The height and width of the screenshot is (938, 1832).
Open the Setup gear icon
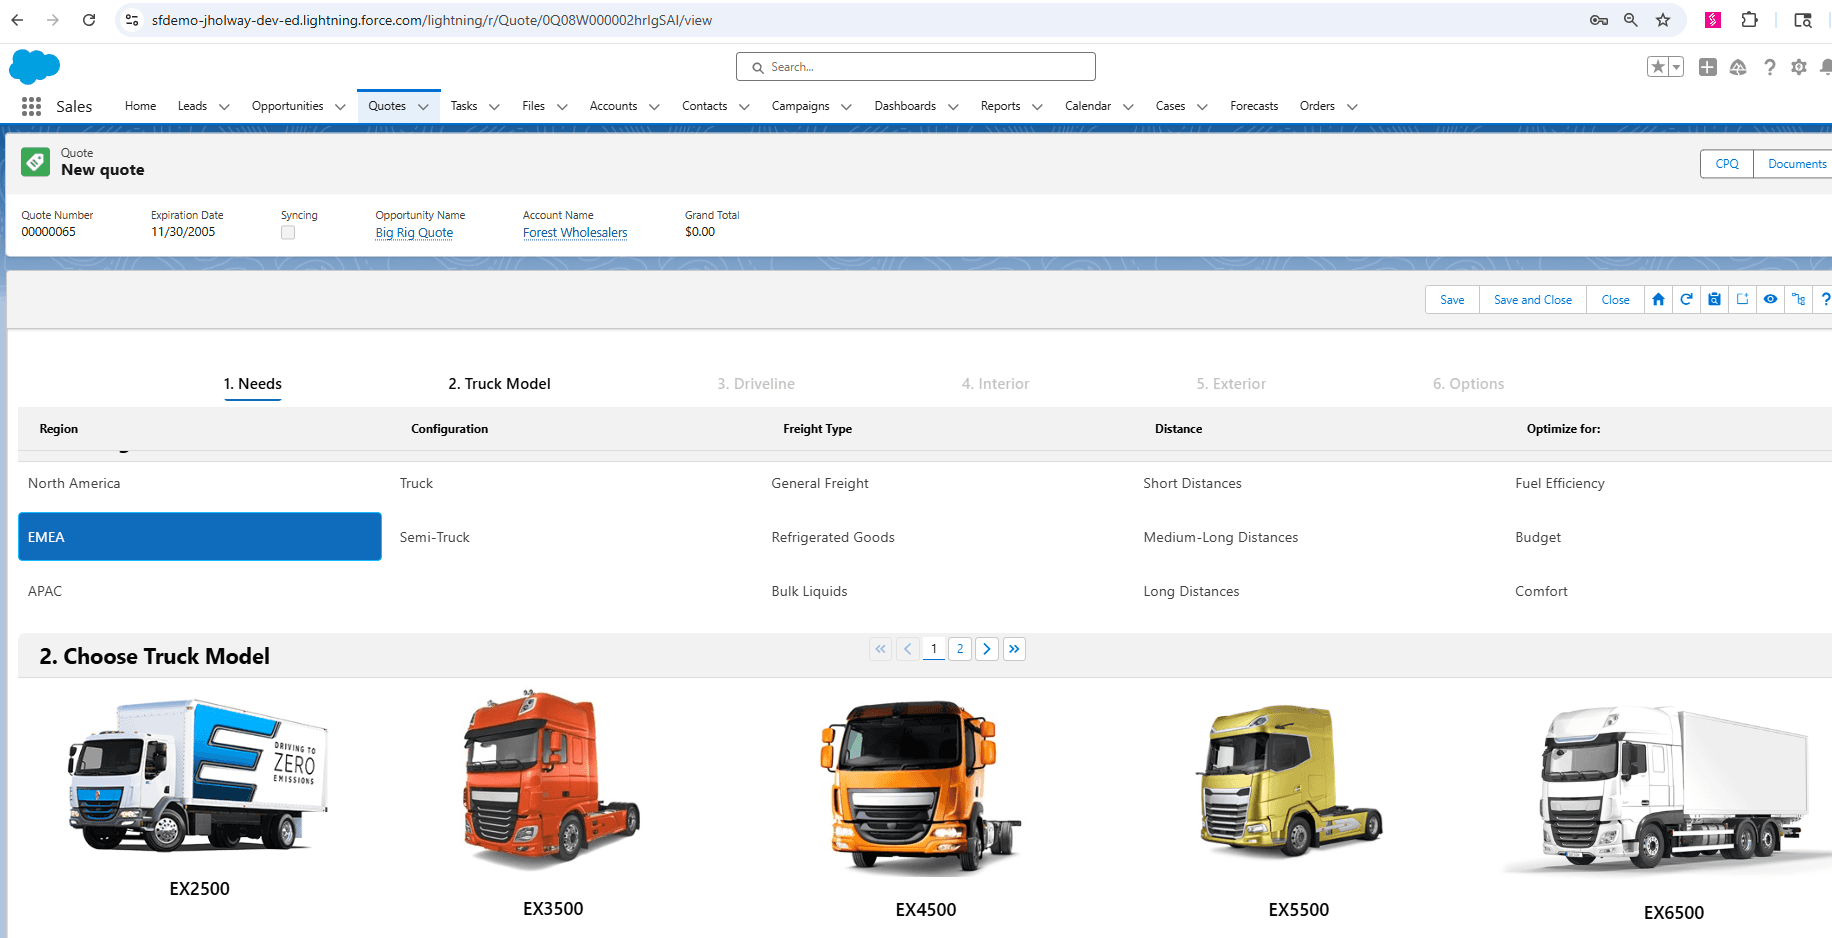pos(1799,67)
